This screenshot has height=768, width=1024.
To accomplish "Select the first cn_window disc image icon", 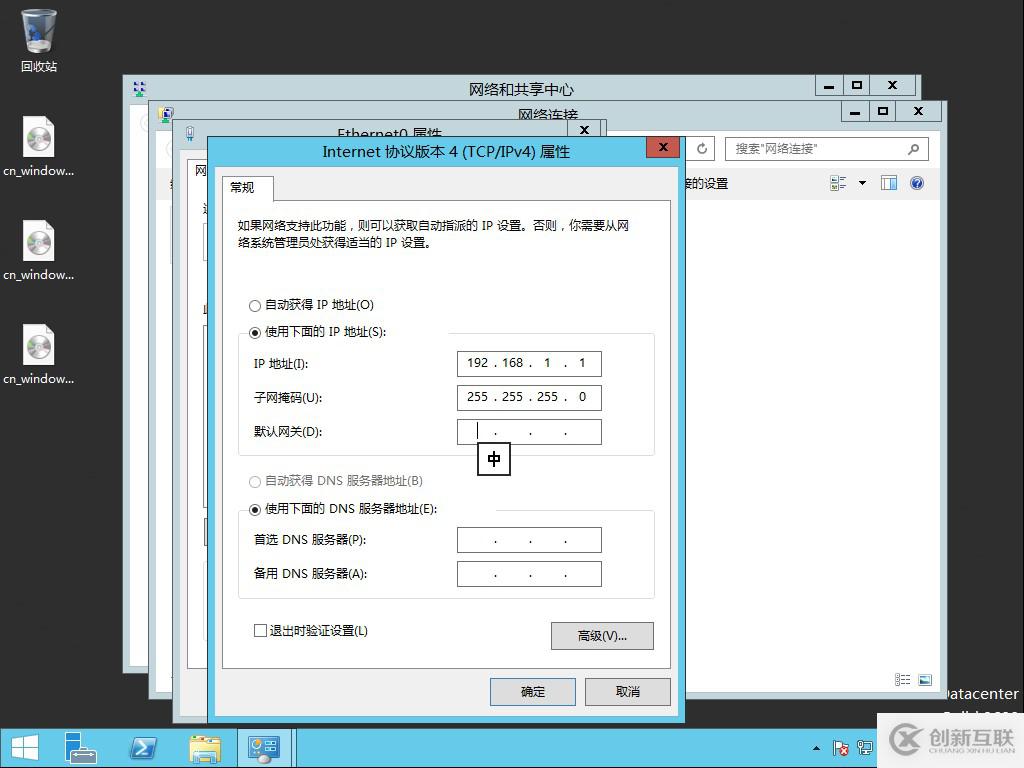I will tap(39, 146).
